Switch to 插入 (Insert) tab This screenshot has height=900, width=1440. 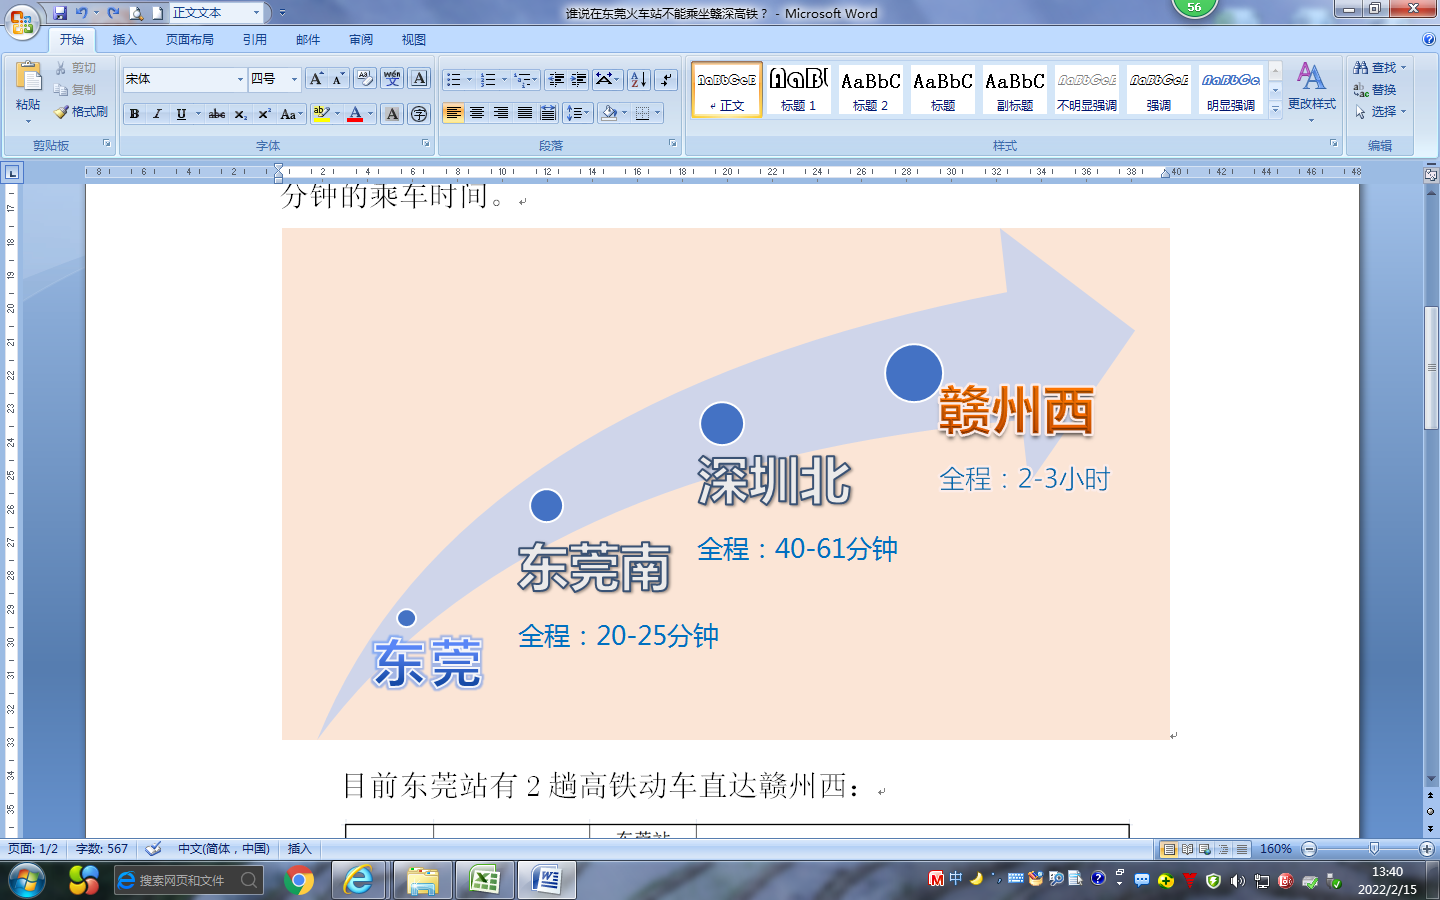(124, 40)
